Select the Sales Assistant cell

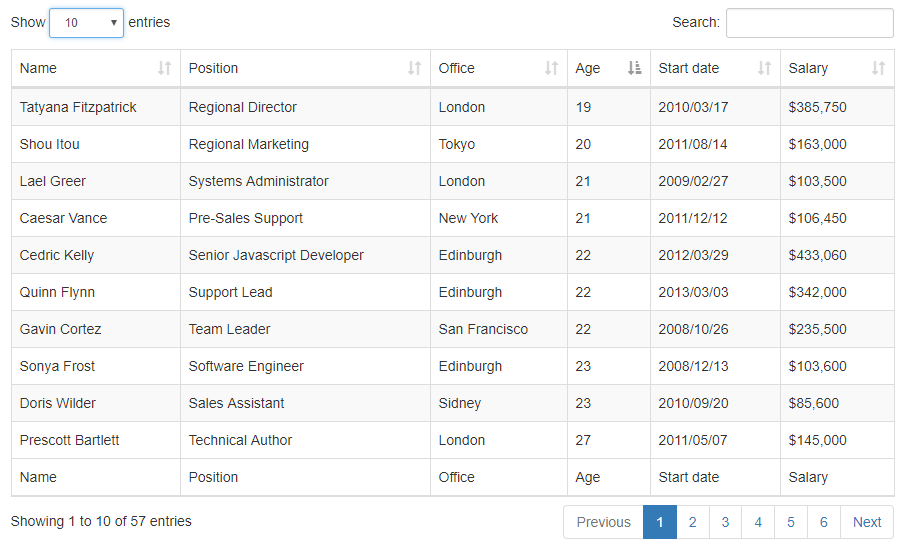pyautogui.click(x=306, y=404)
